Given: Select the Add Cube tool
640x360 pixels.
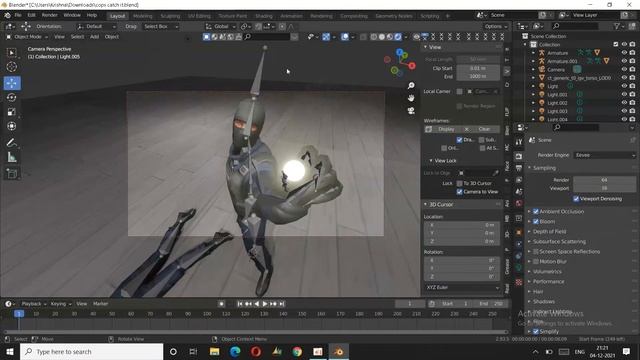Looking at the screenshot, I should coord(11,173).
